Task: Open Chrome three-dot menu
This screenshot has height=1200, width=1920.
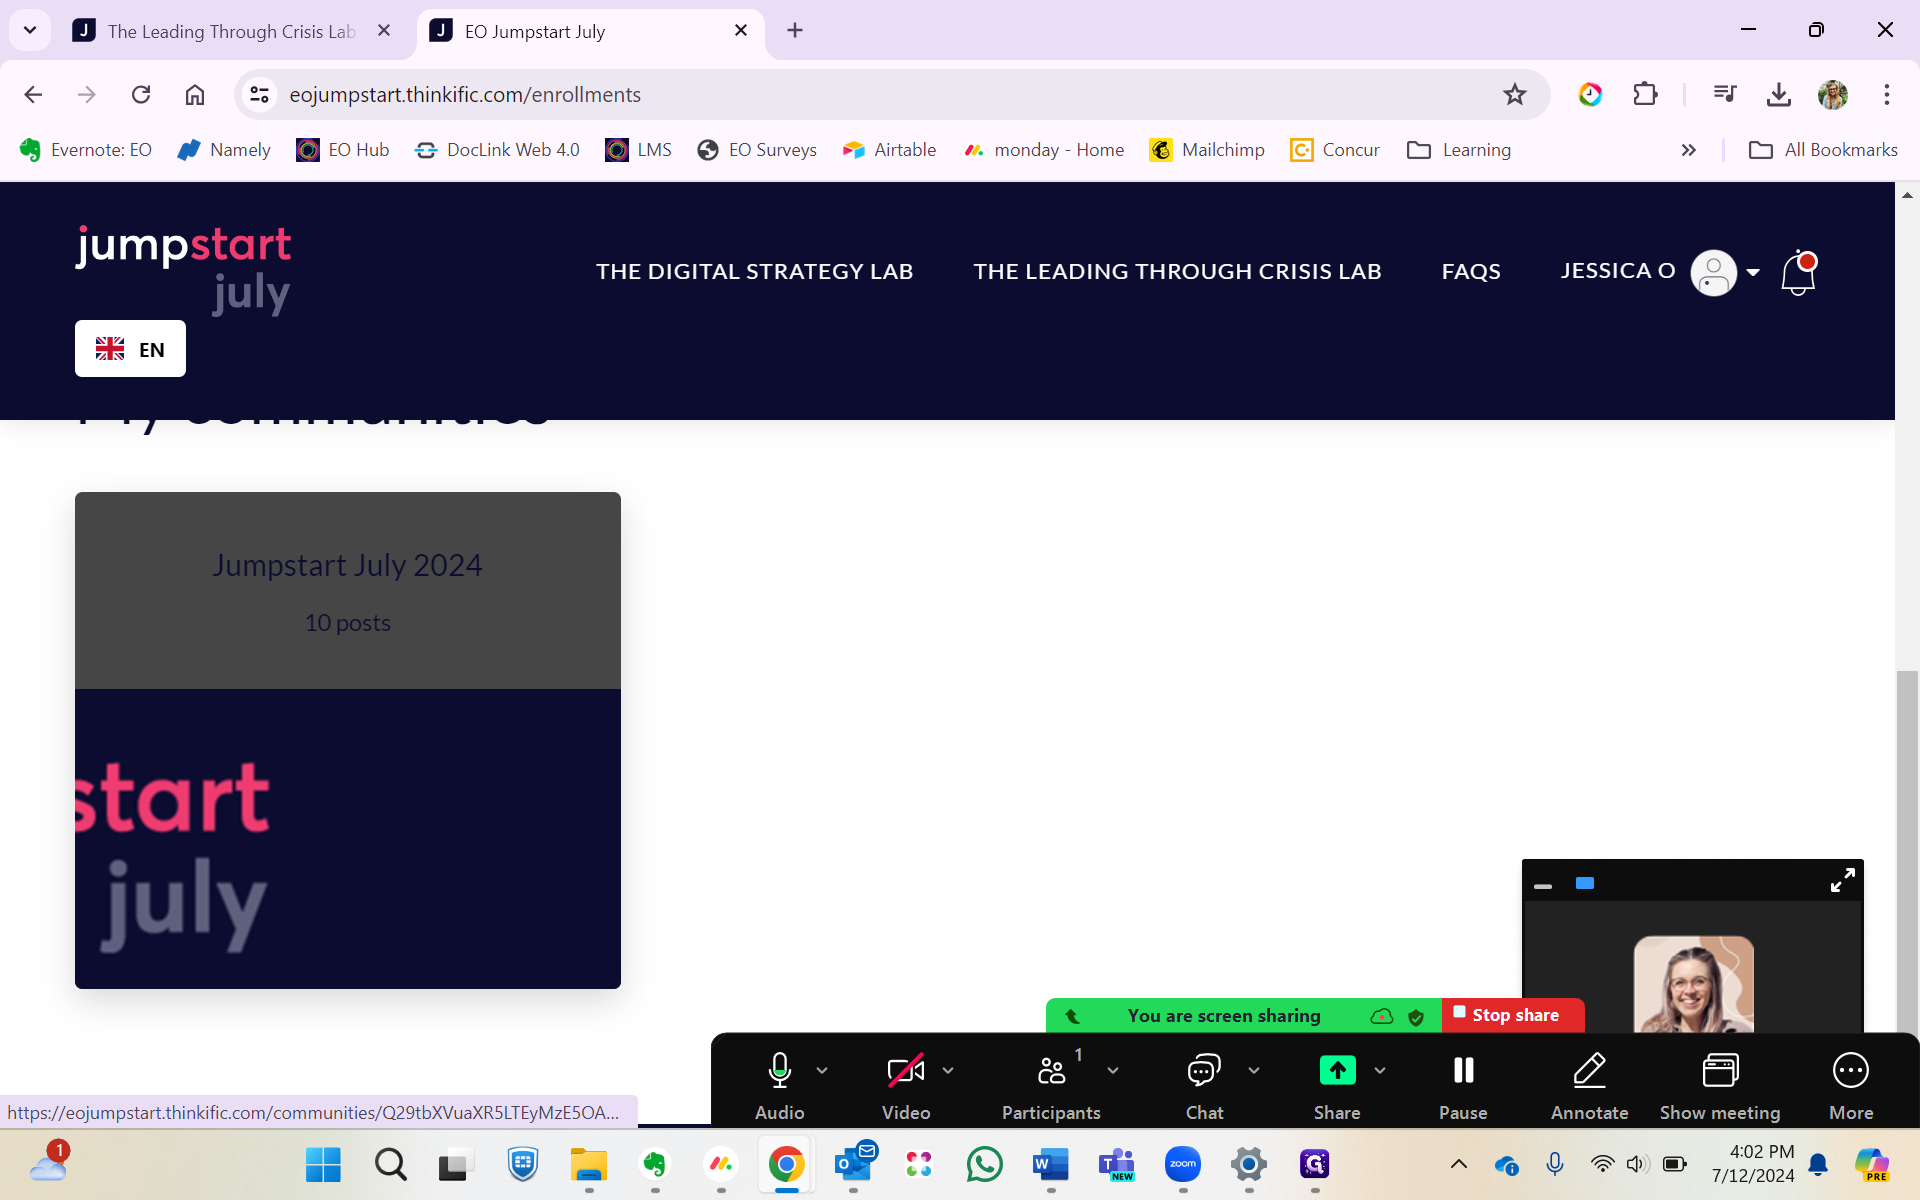Action: [x=1887, y=94]
